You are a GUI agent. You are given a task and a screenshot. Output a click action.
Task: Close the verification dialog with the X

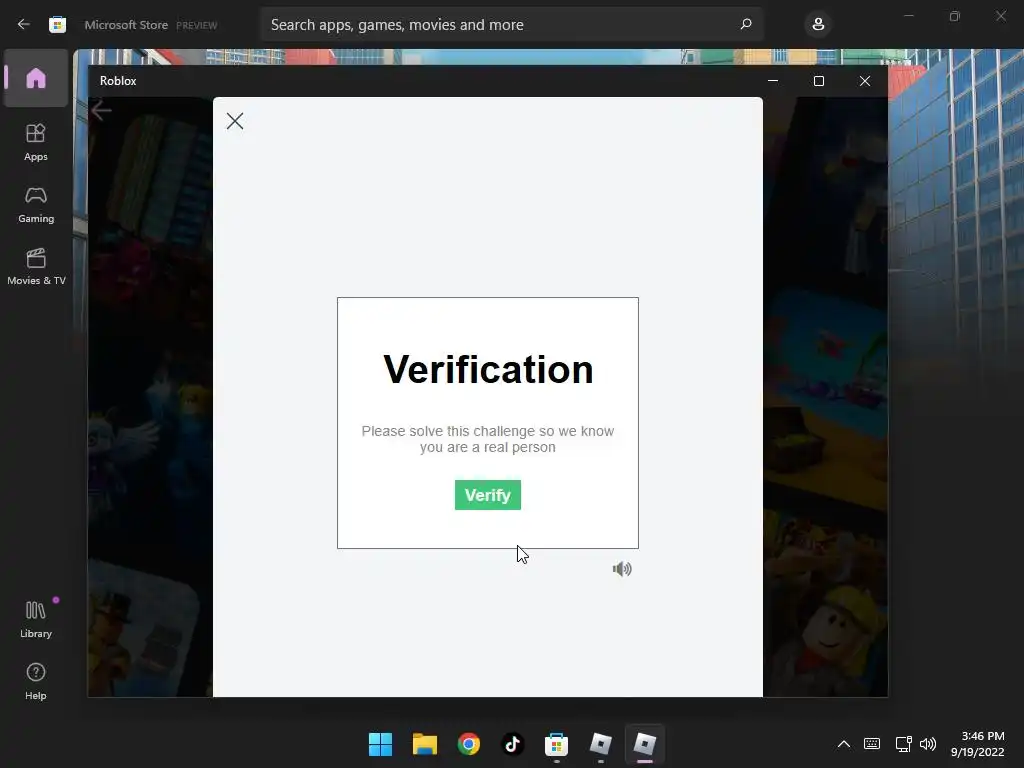pyautogui.click(x=235, y=121)
